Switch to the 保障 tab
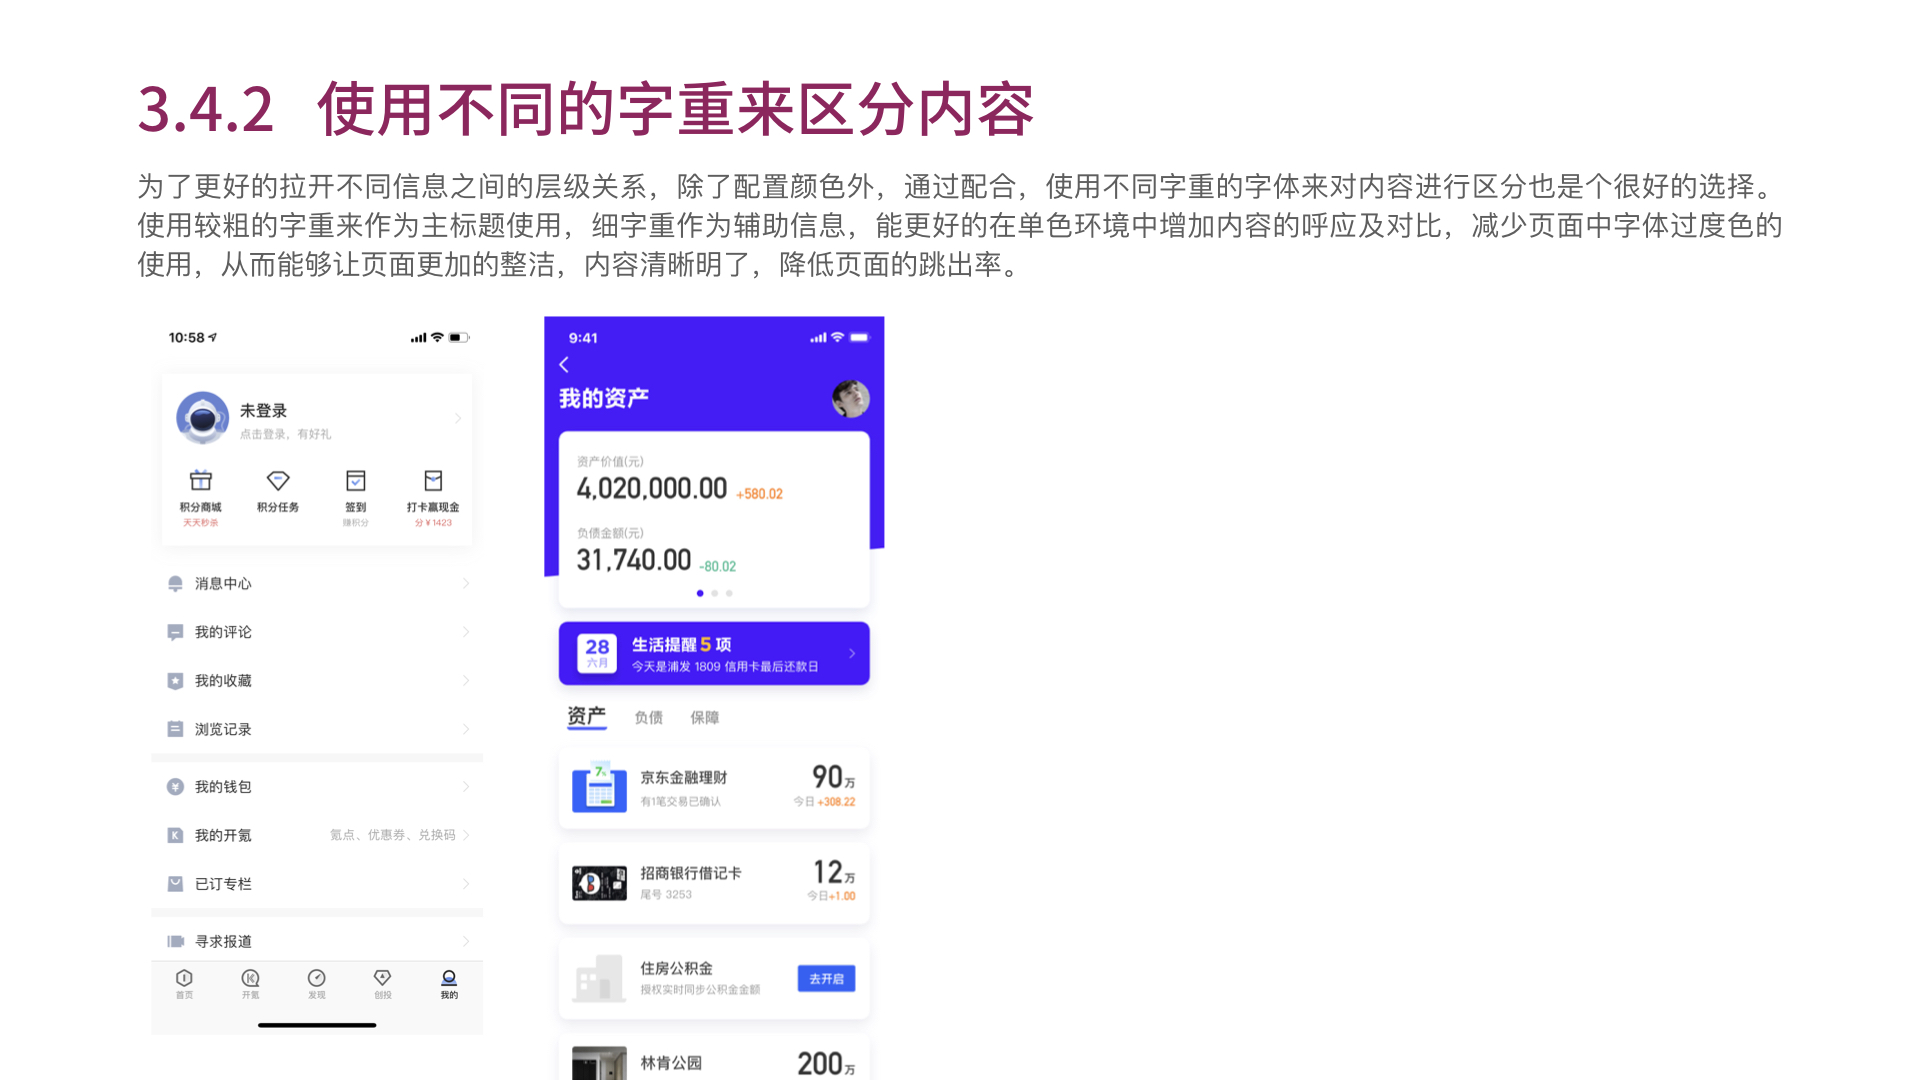 (x=704, y=717)
